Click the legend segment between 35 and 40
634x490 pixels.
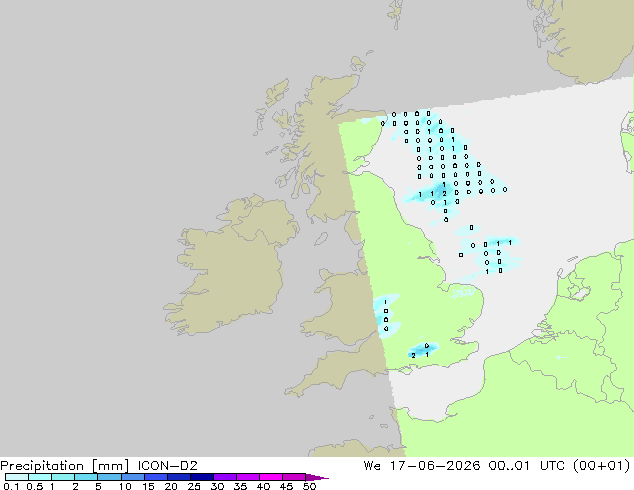coord(248,477)
